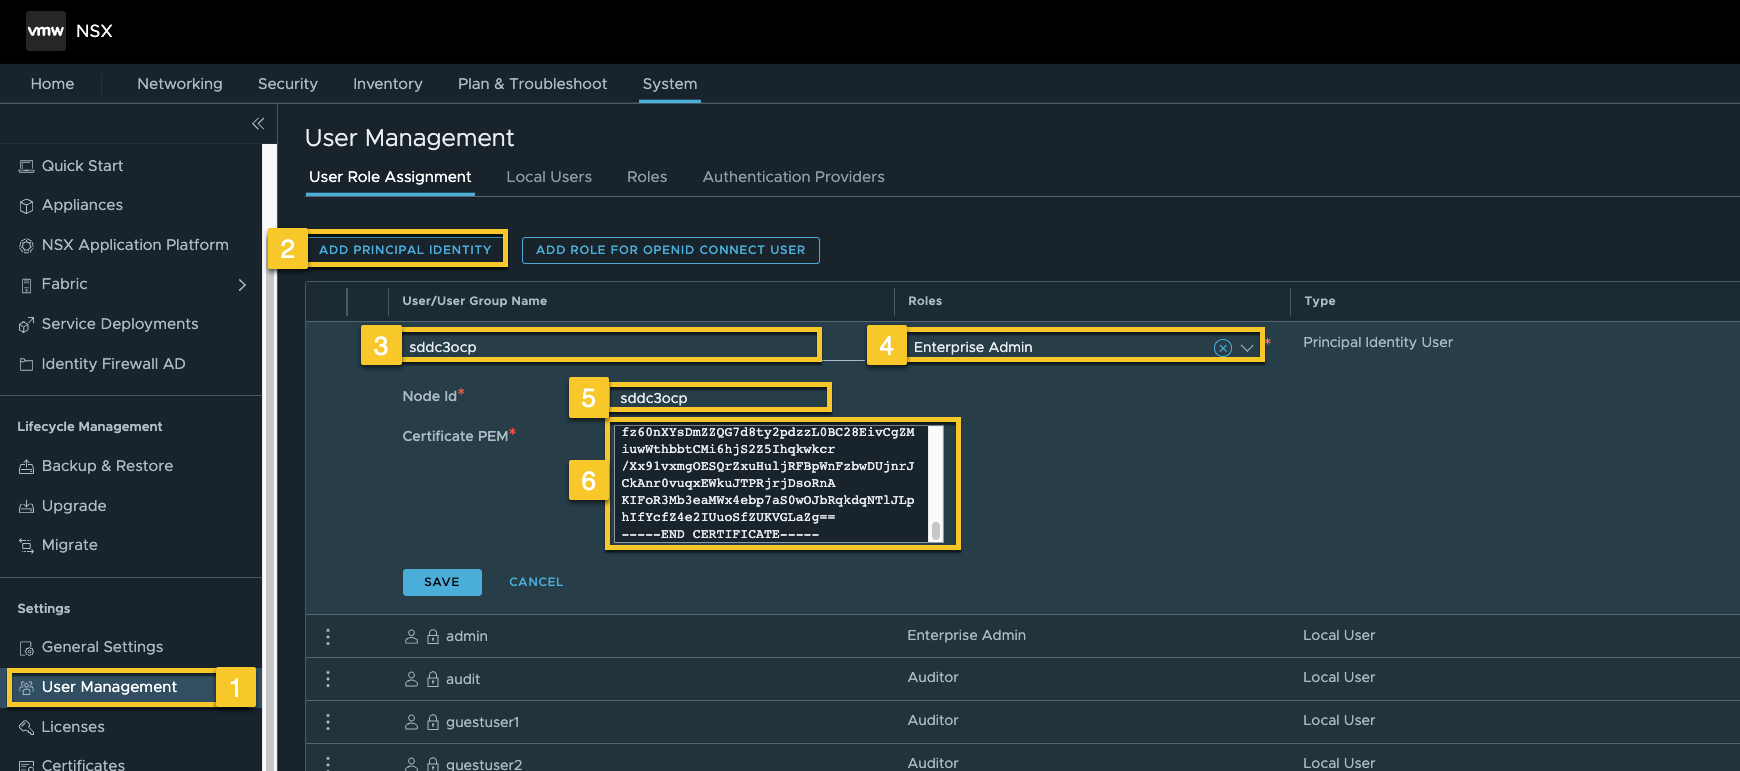
Task: Click the User Management icon
Action: pos(27,688)
